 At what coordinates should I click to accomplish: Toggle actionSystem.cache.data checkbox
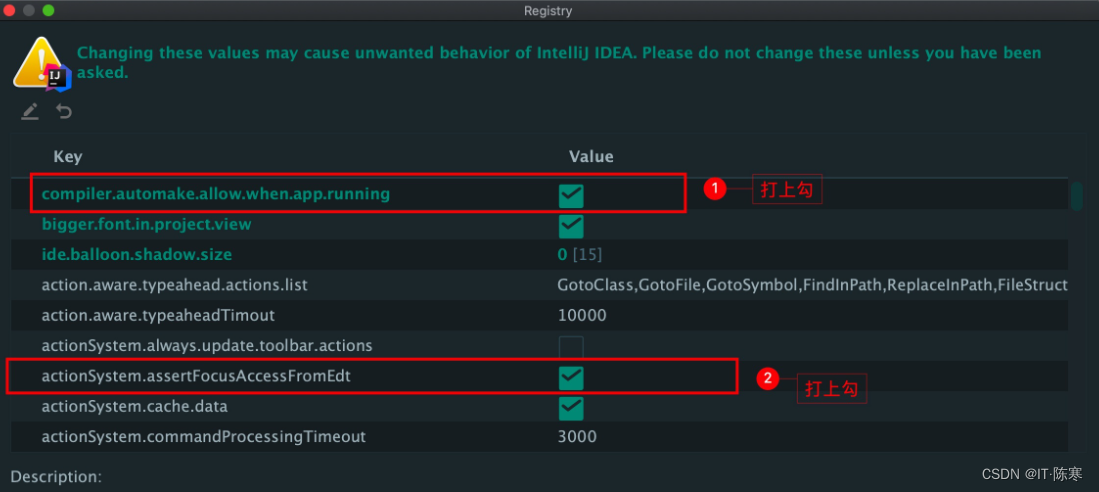(571, 407)
